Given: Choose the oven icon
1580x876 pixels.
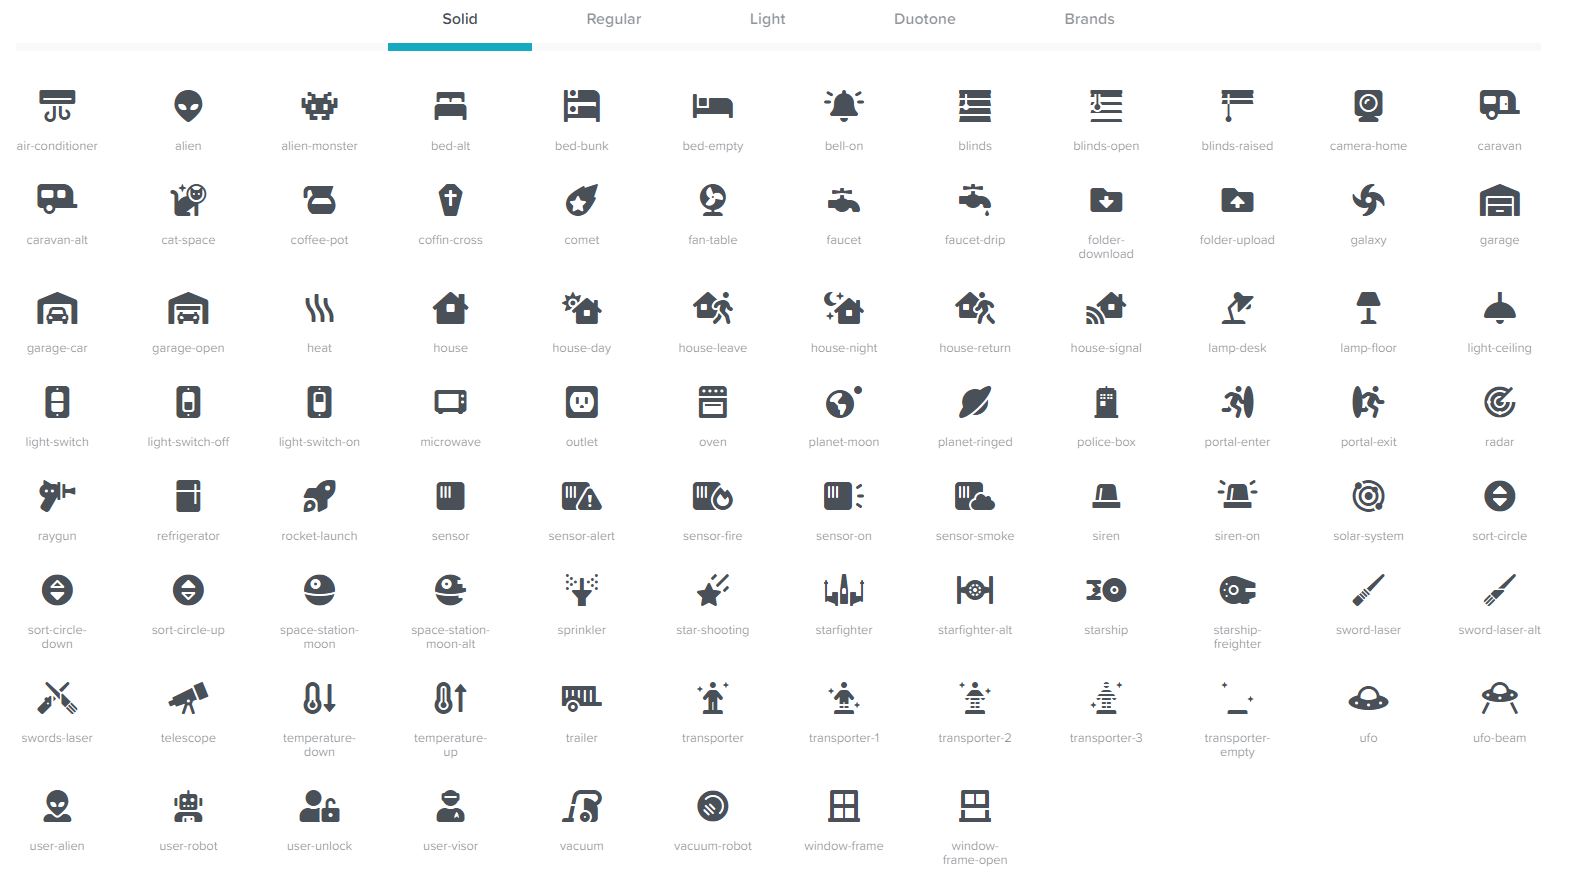Looking at the screenshot, I should pyautogui.click(x=713, y=402).
